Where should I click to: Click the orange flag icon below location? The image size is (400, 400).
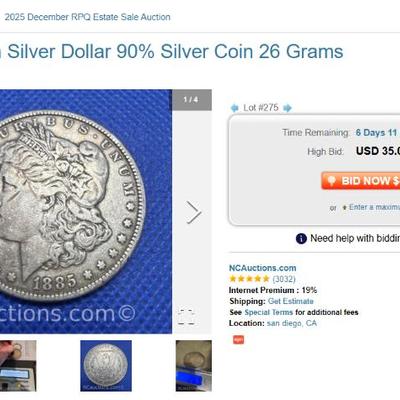(x=238, y=340)
